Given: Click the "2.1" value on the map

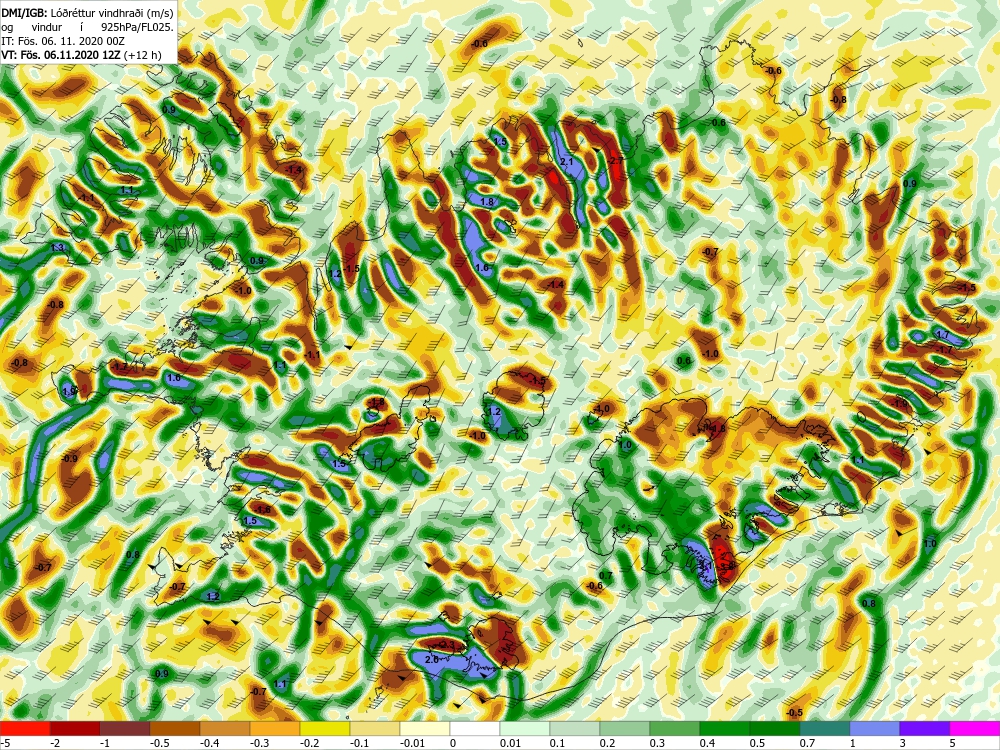Looking at the screenshot, I should click(x=566, y=163).
